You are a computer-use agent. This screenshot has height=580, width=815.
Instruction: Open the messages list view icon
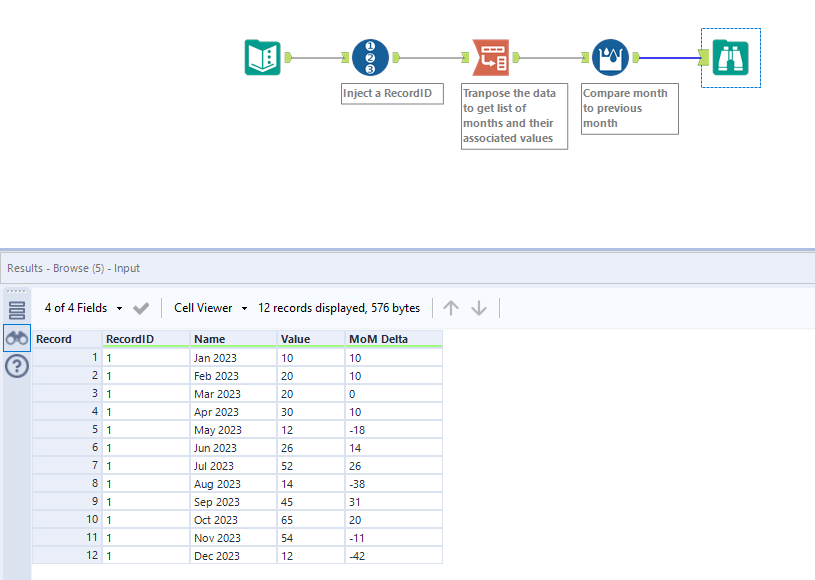point(16,310)
